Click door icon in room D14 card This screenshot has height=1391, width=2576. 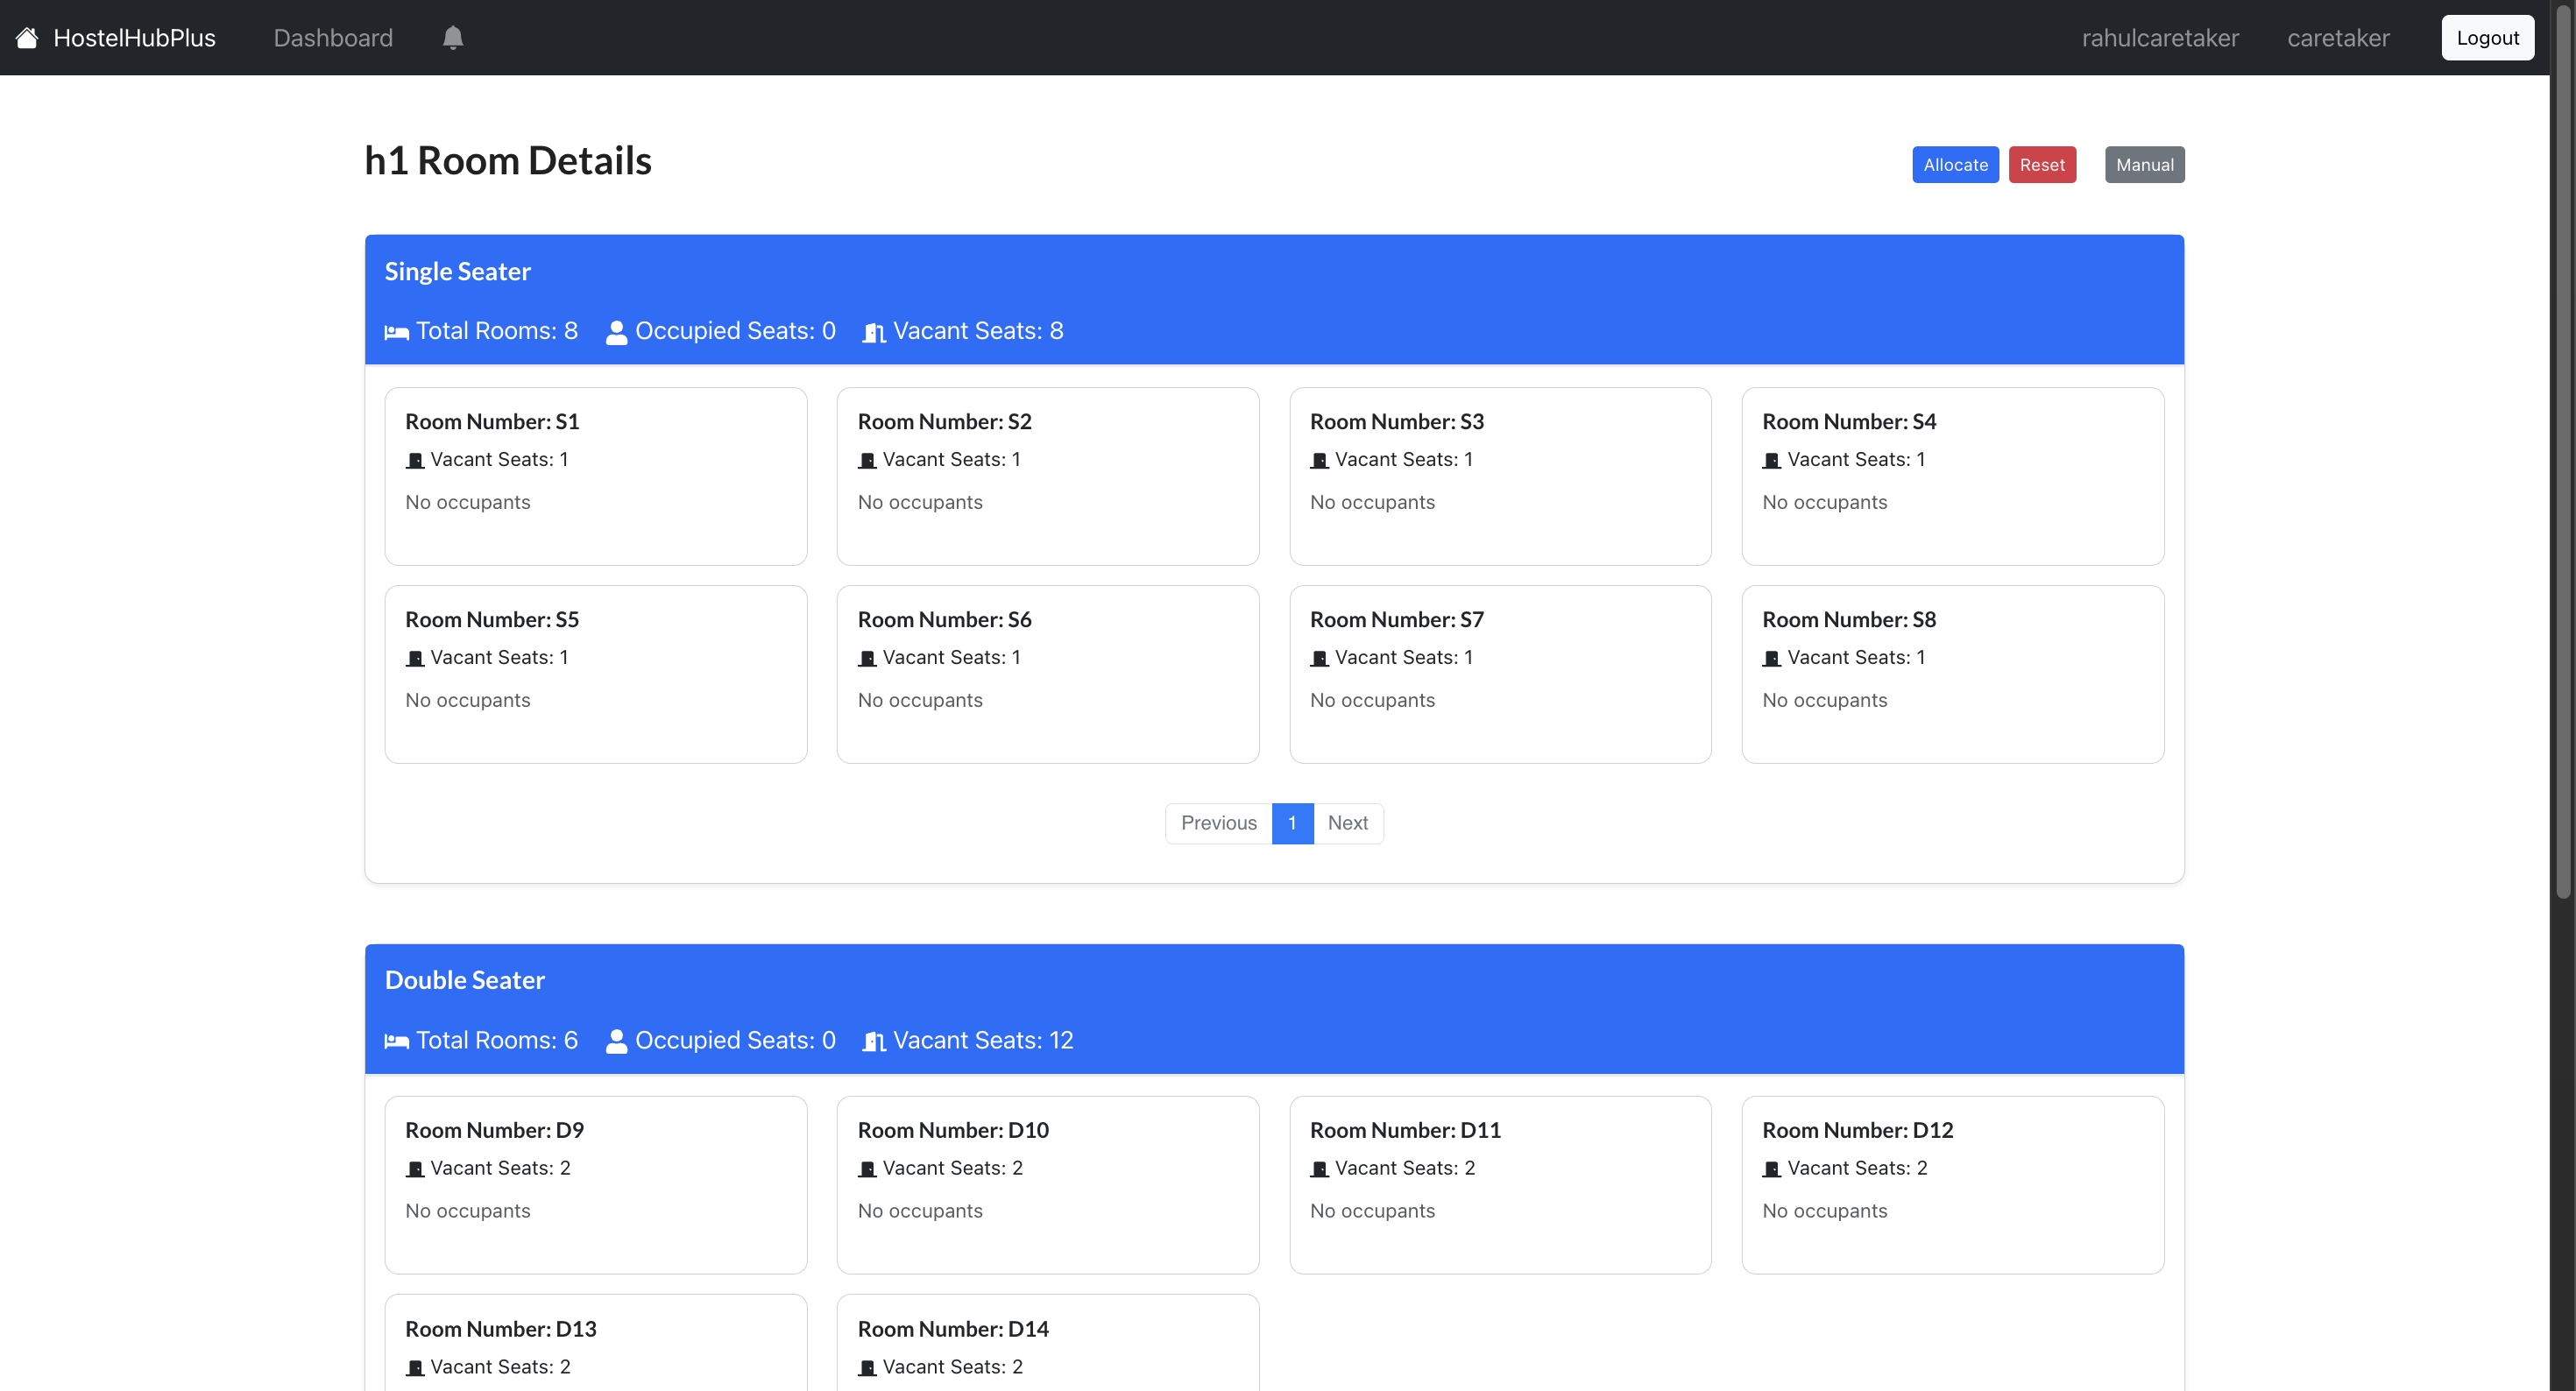point(867,1367)
